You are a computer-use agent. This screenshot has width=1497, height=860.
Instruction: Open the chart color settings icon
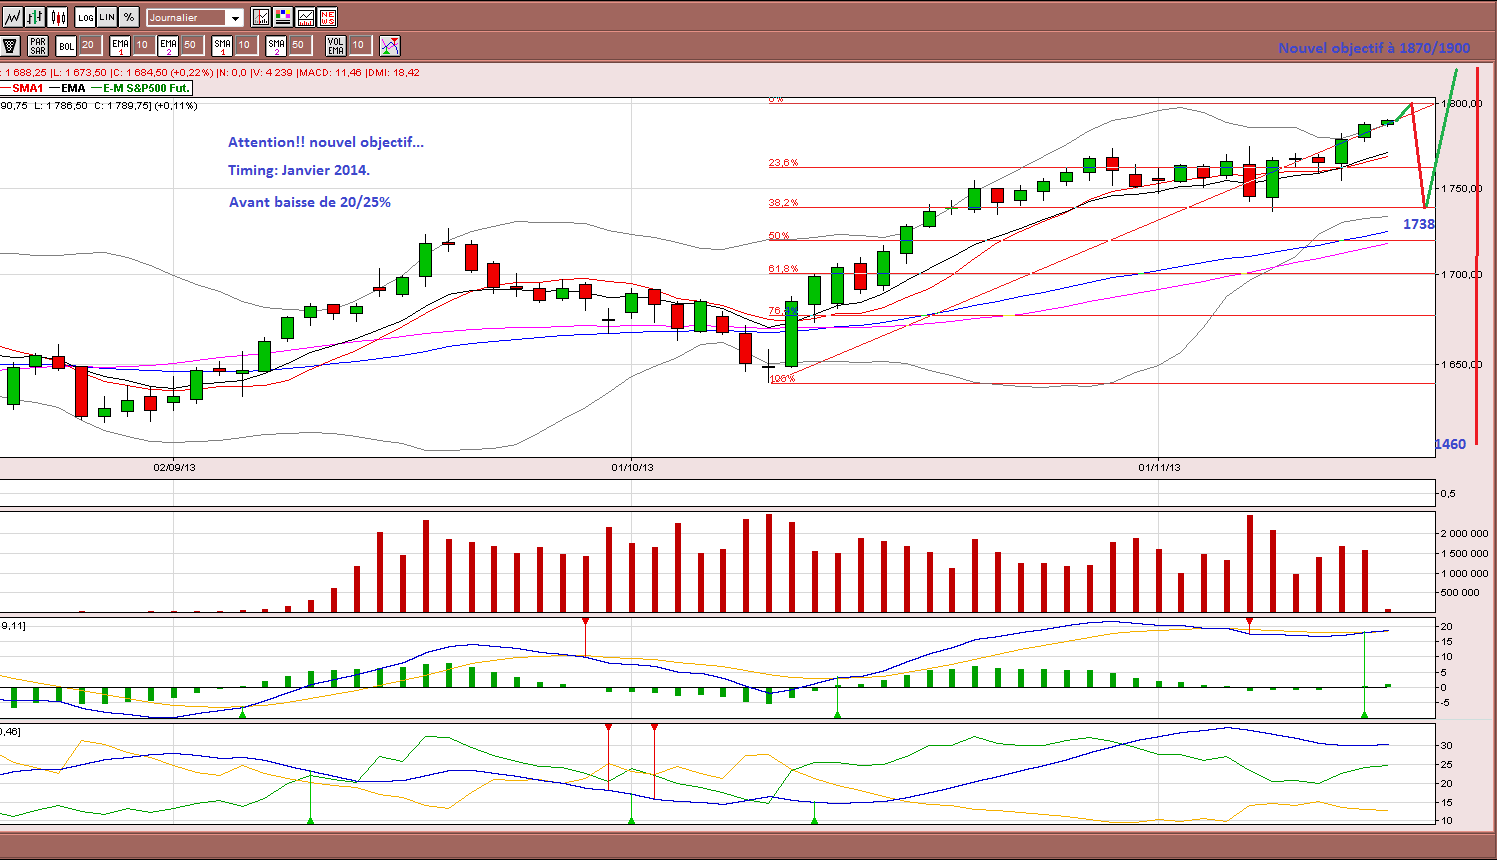click(x=283, y=17)
